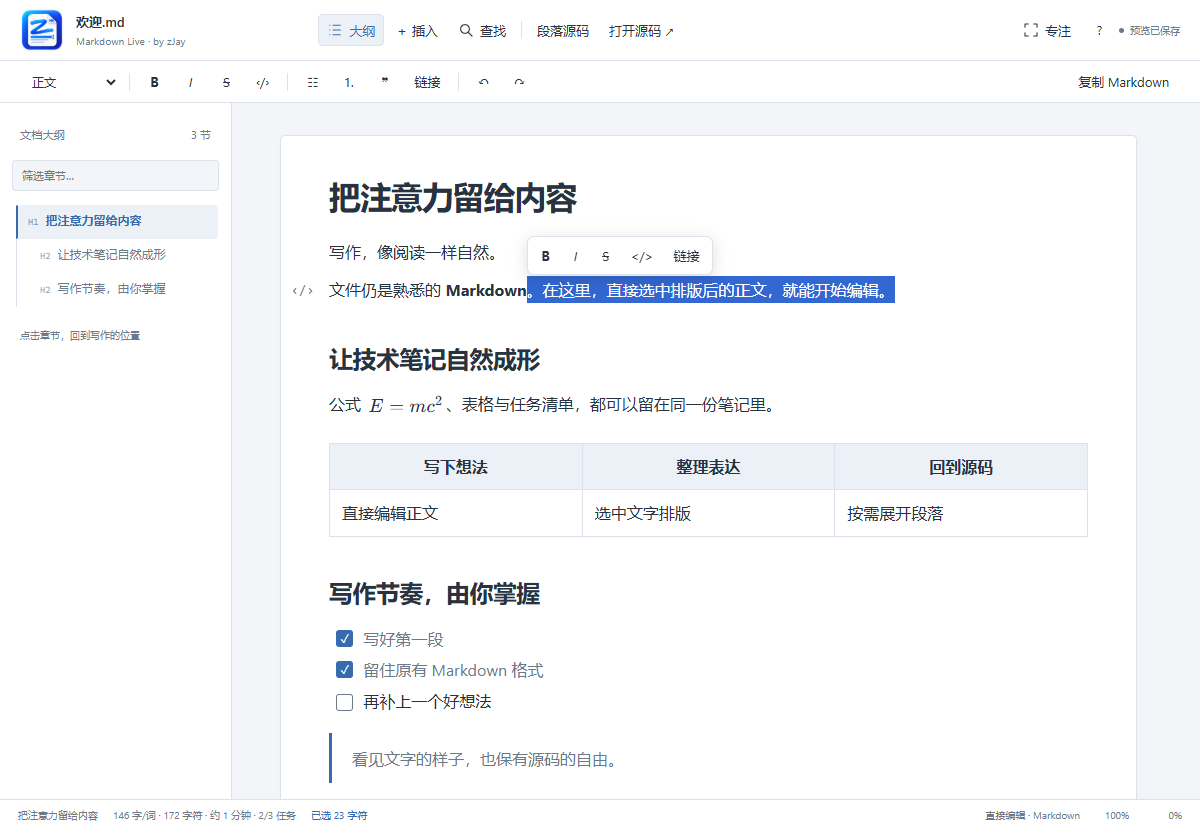Click the E = mc² formula
The image size is (1200, 830).
click(x=405, y=405)
